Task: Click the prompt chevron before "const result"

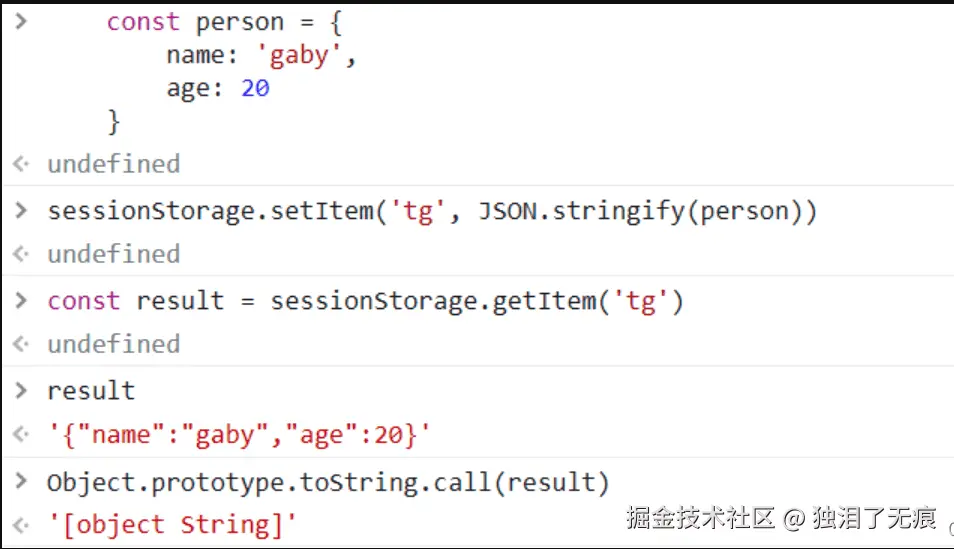Action: point(21,300)
